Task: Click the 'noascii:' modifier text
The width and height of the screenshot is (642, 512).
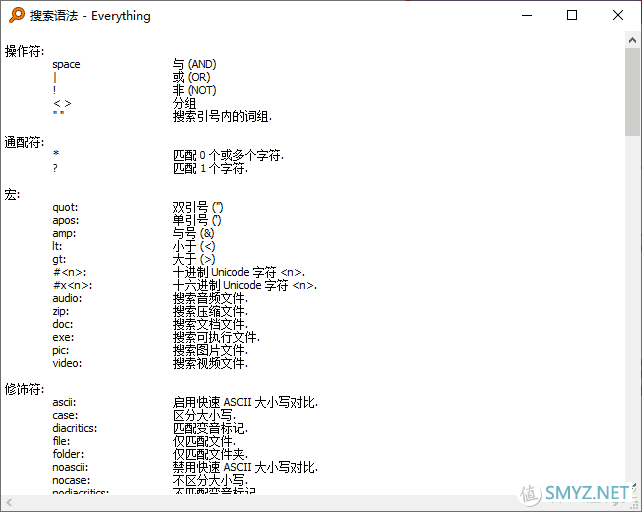Action: point(70,467)
